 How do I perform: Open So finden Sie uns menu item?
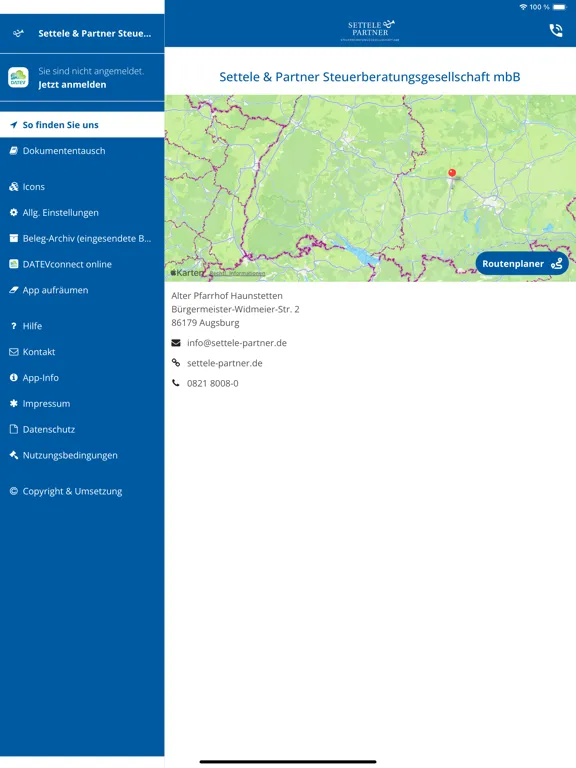pyautogui.click(x=82, y=125)
